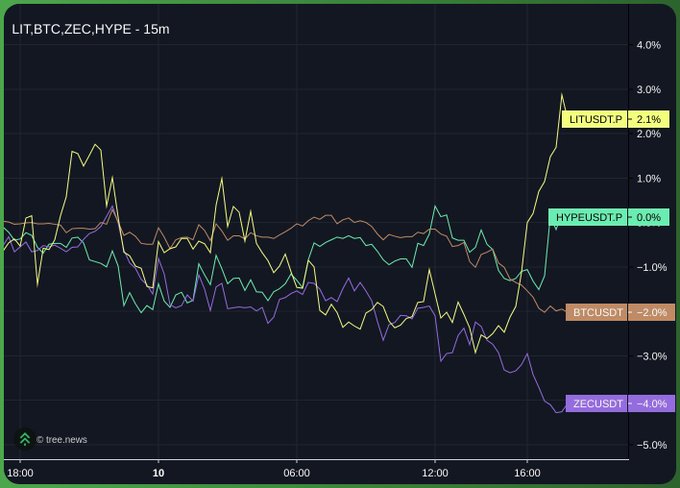Click the 3.0% y-axis label
The height and width of the screenshot is (488, 680).
click(649, 90)
